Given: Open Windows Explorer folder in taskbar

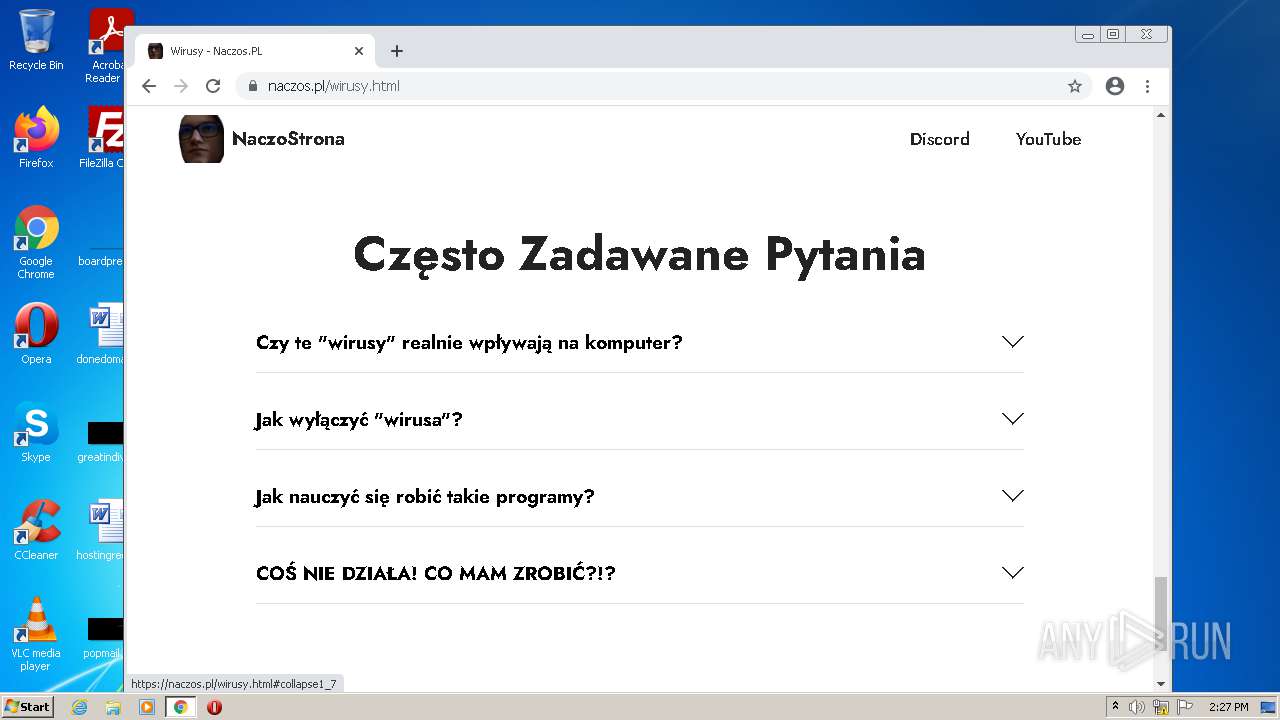Looking at the screenshot, I should 113,707.
